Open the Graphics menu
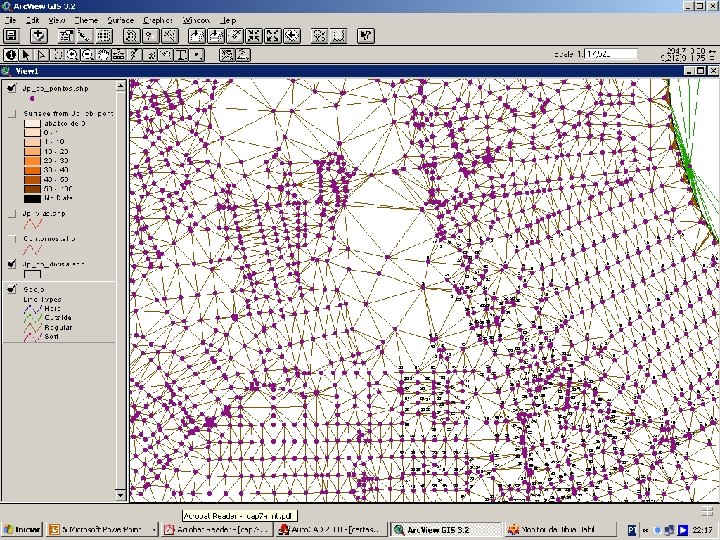 pos(157,19)
